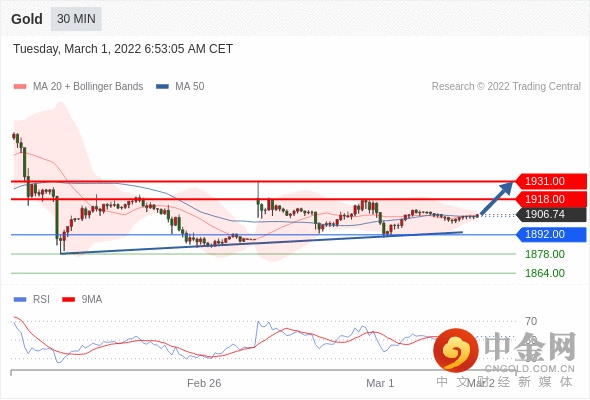Click the 9MA legend label

click(92, 300)
